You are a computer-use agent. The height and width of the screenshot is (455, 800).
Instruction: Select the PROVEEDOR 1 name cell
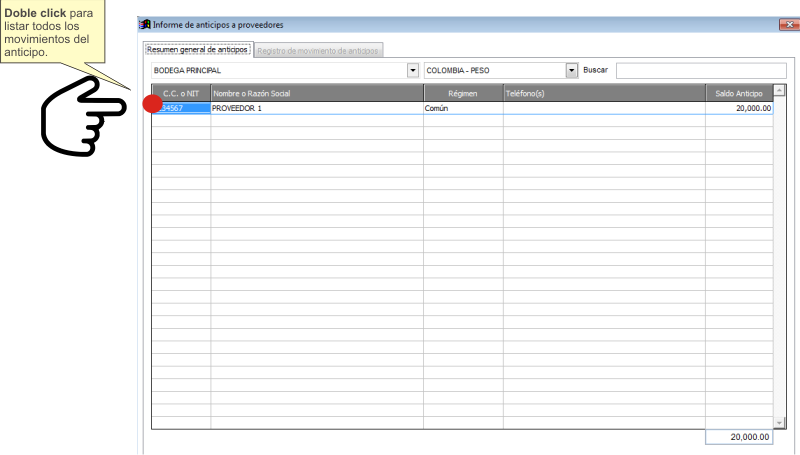[x=317, y=108]
